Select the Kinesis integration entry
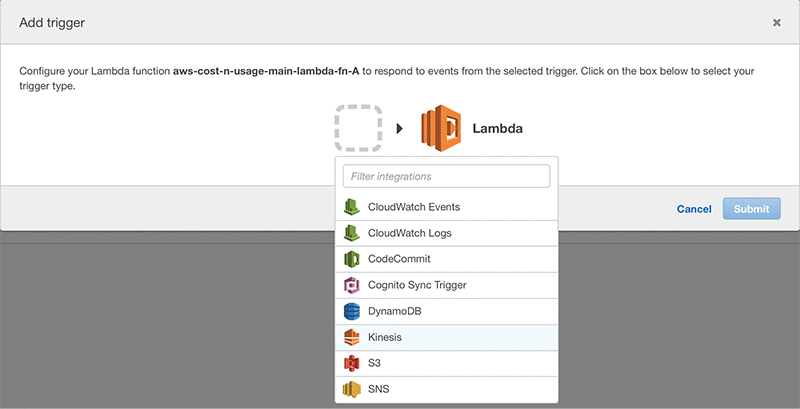The height and width of the screenshot is (409, 800). click(446, 337)
